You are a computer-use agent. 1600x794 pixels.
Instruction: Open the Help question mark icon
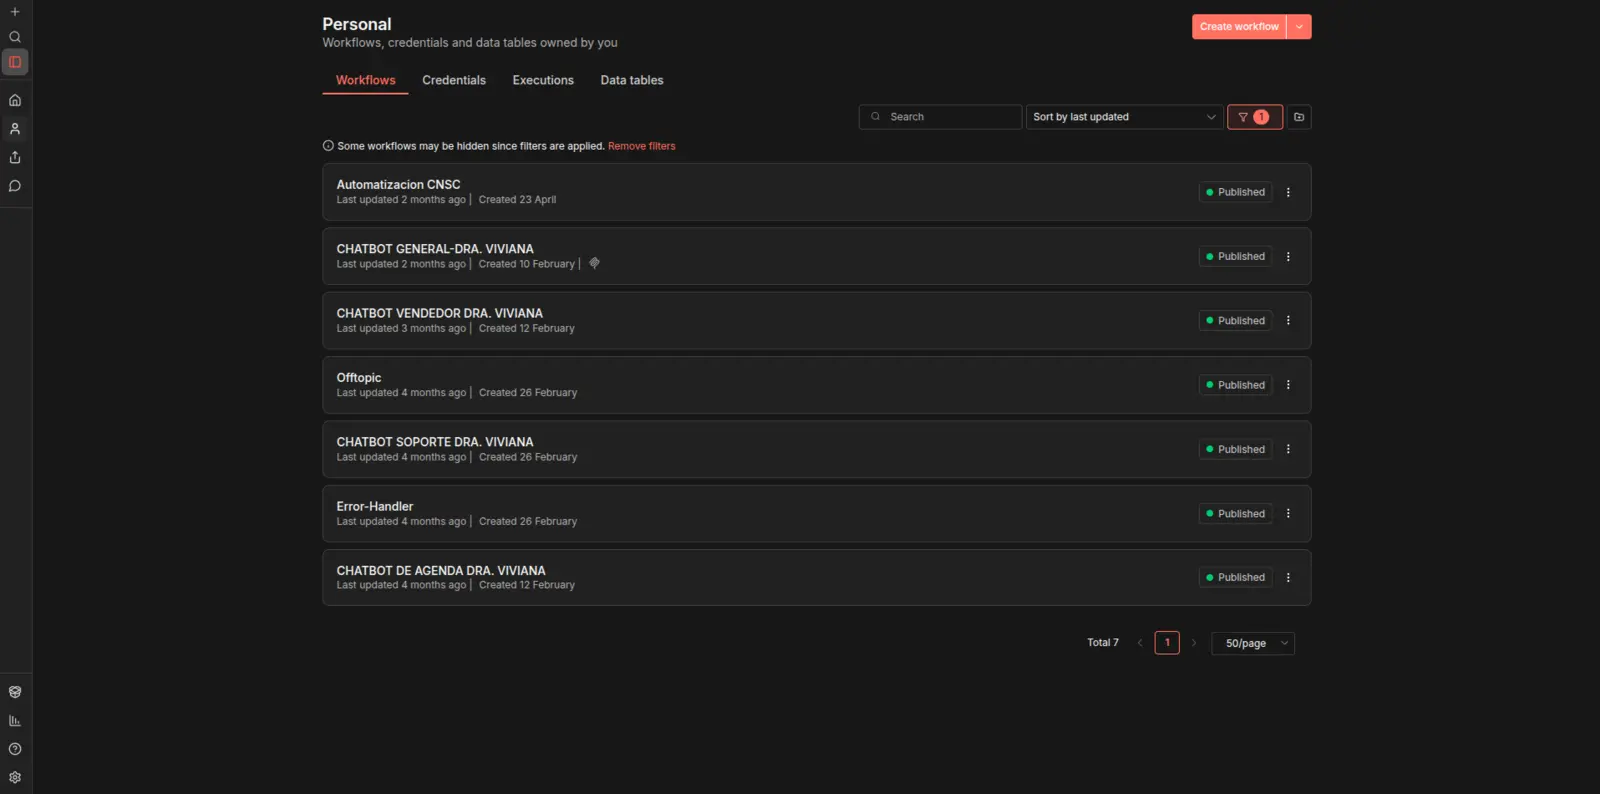click(15, 749)
